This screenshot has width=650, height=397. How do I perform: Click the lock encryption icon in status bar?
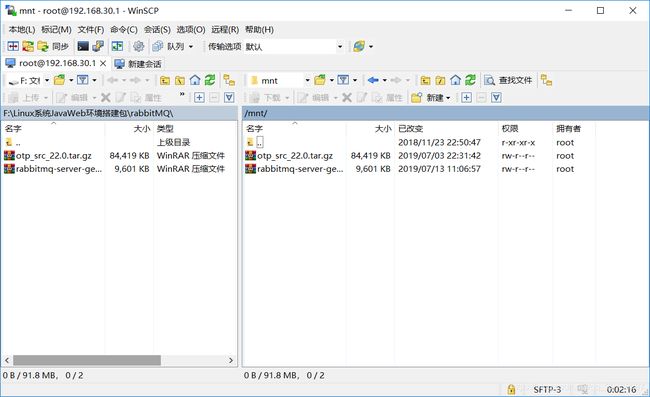[511, 389]
